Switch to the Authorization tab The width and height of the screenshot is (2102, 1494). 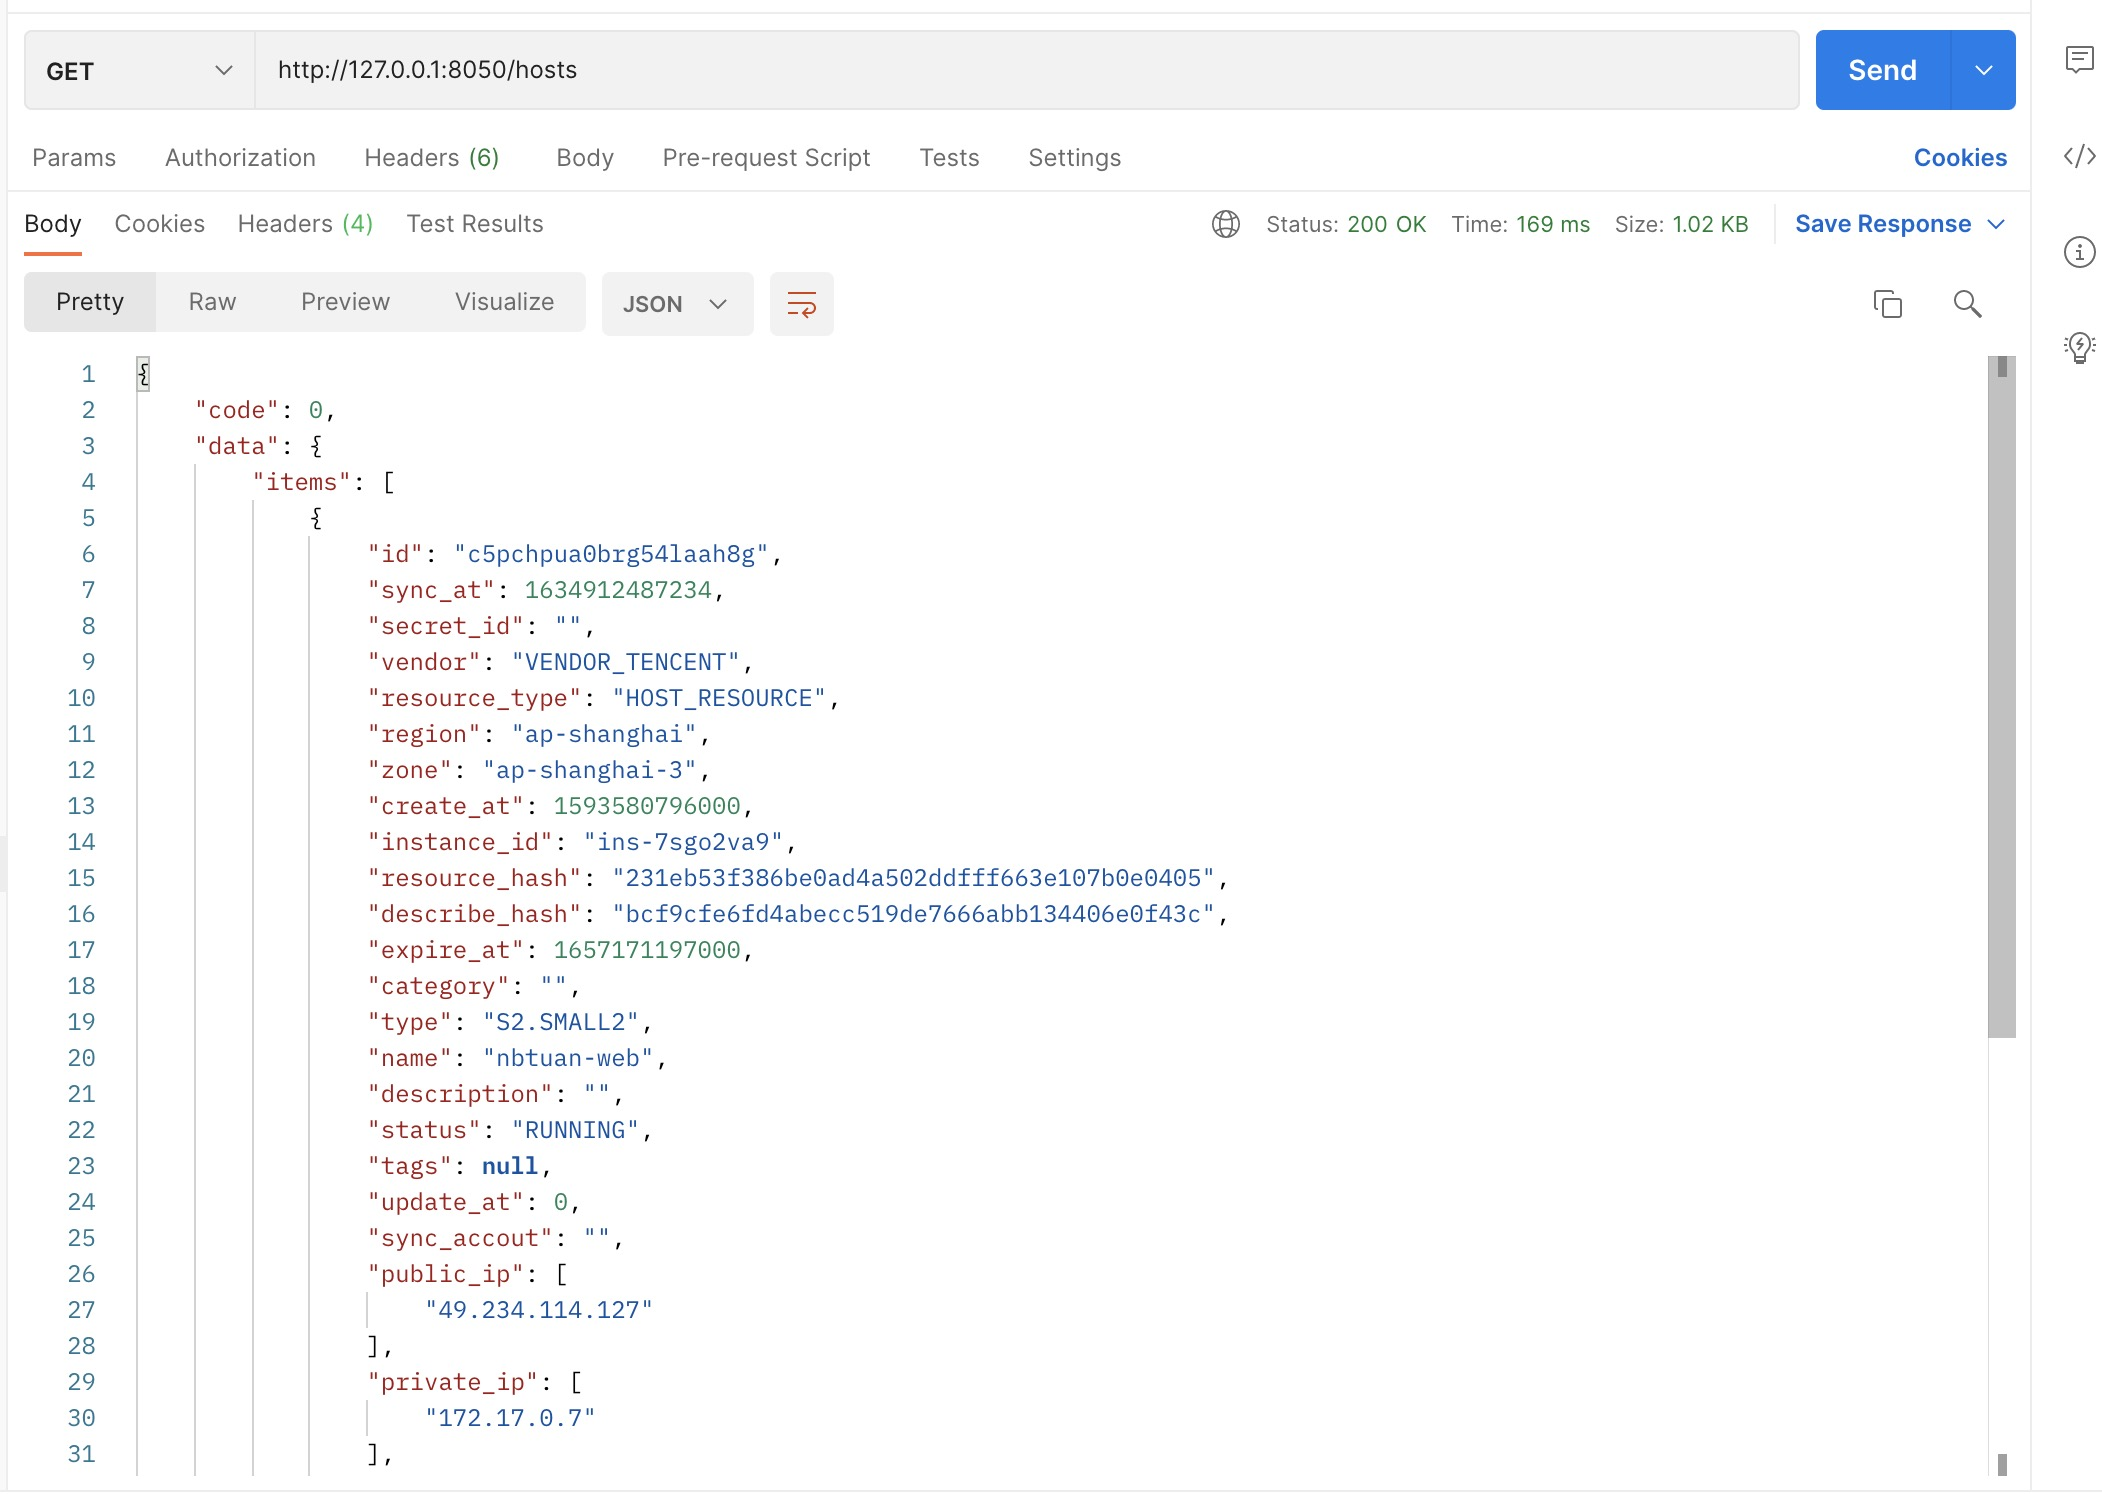240,158
